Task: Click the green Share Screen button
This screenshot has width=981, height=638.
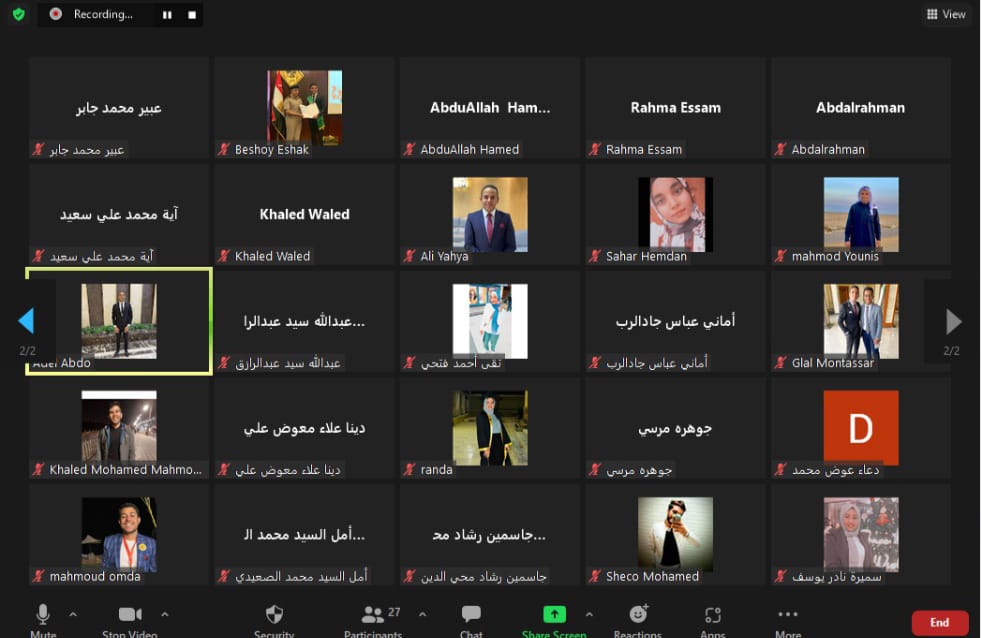Action: pos(554,616)
